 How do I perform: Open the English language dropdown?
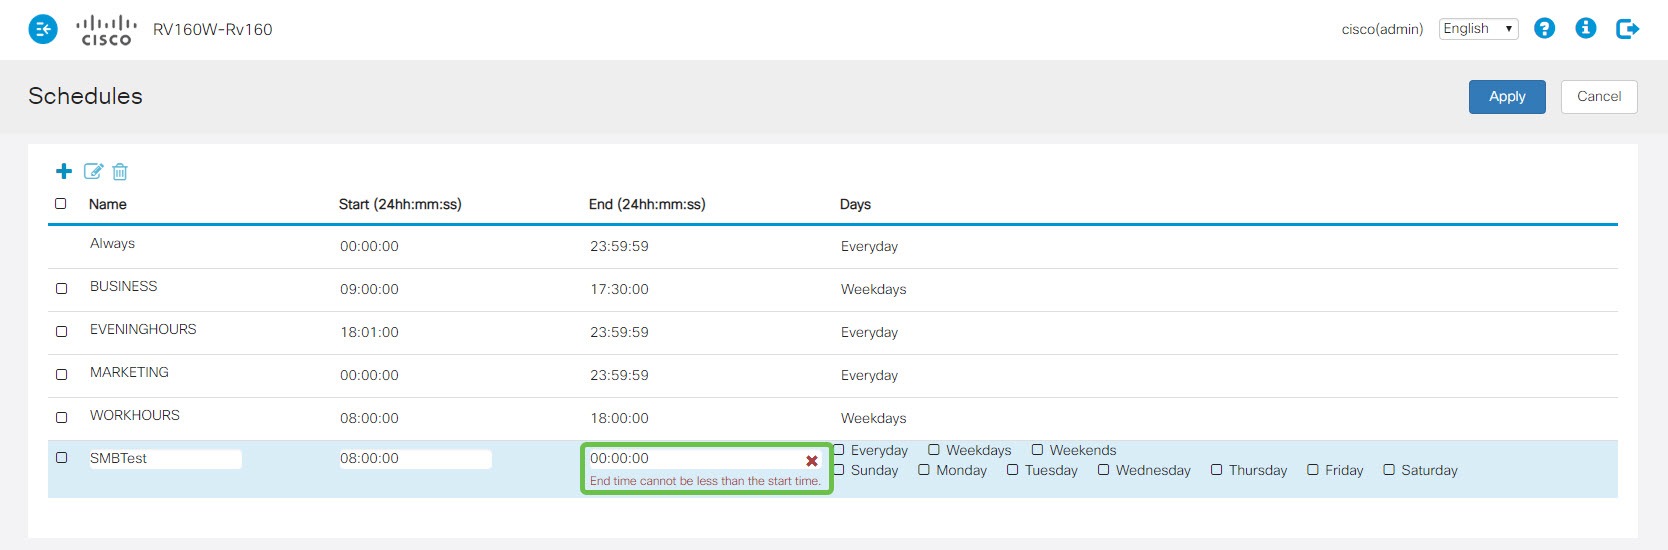tap(1478, 29)
